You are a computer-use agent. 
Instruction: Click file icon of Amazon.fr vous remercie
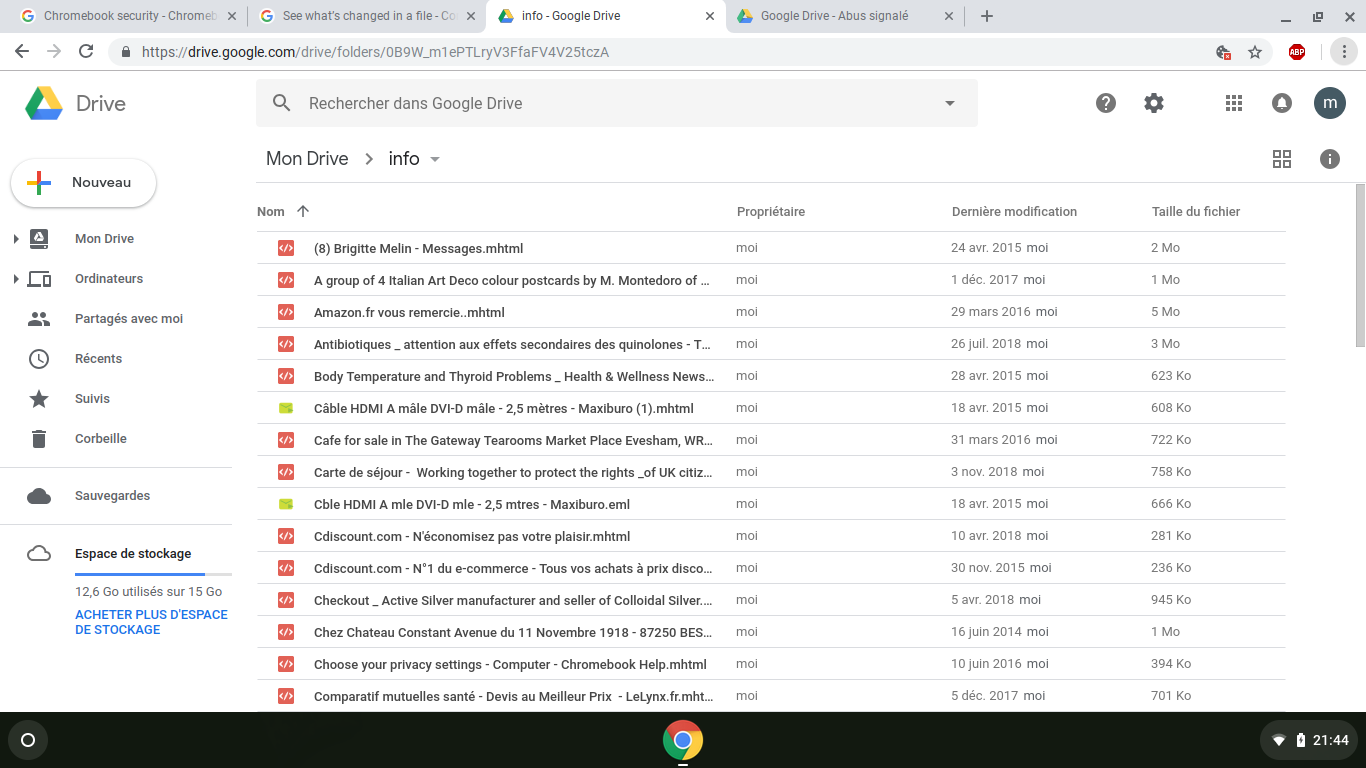(286, 312)
